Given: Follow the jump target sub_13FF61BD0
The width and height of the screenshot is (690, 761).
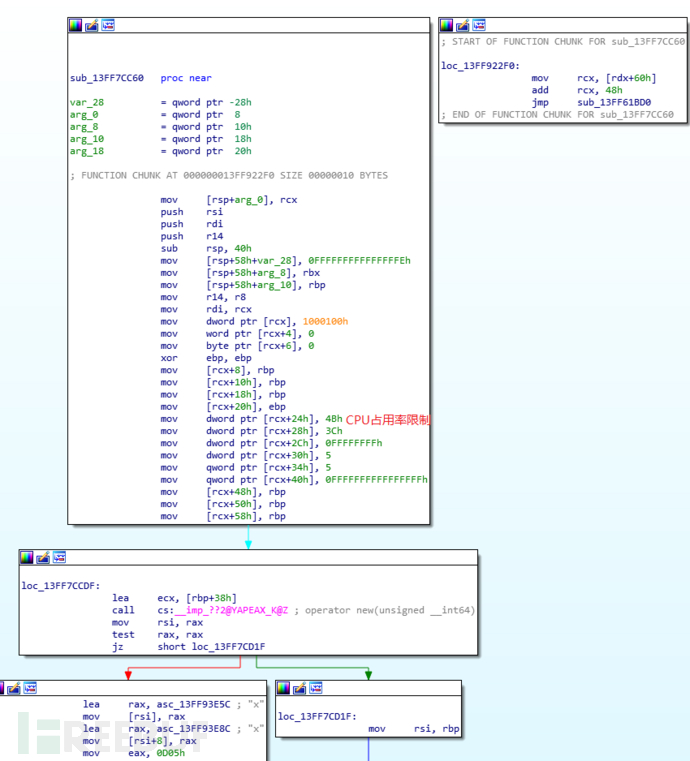Looking at the screenshot, I should 614,102.
